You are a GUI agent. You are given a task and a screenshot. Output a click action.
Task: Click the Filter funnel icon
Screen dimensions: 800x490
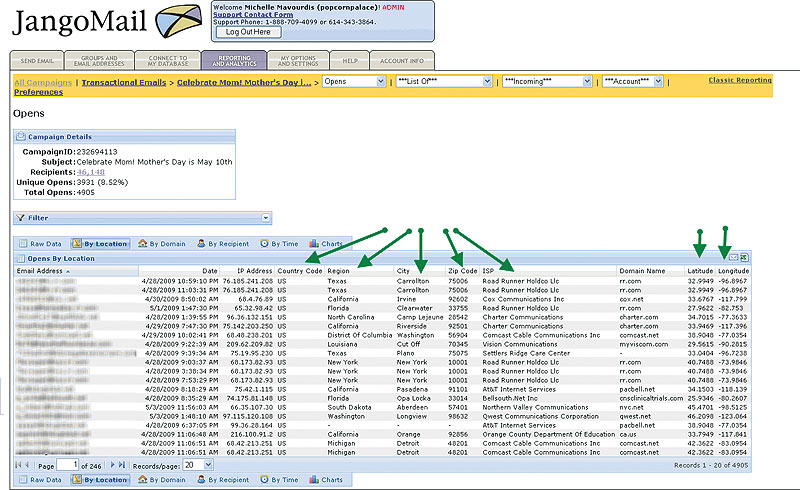coord(20,218)
